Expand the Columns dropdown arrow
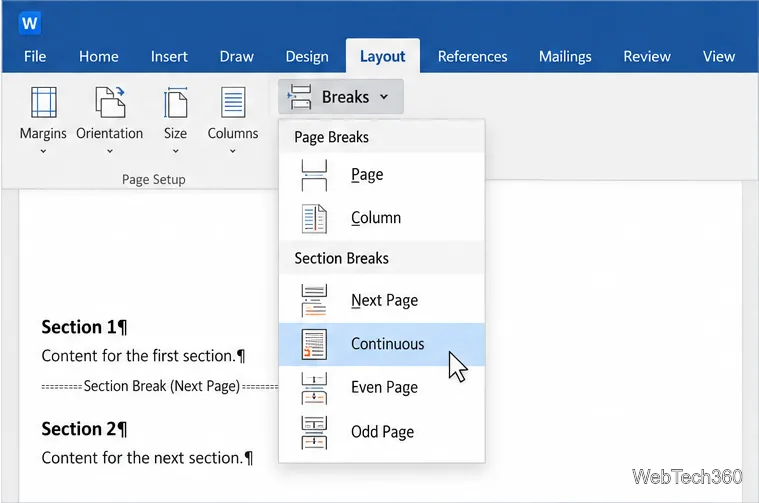The height and width of the screenshot is (503, 759). tap(233, 152)
